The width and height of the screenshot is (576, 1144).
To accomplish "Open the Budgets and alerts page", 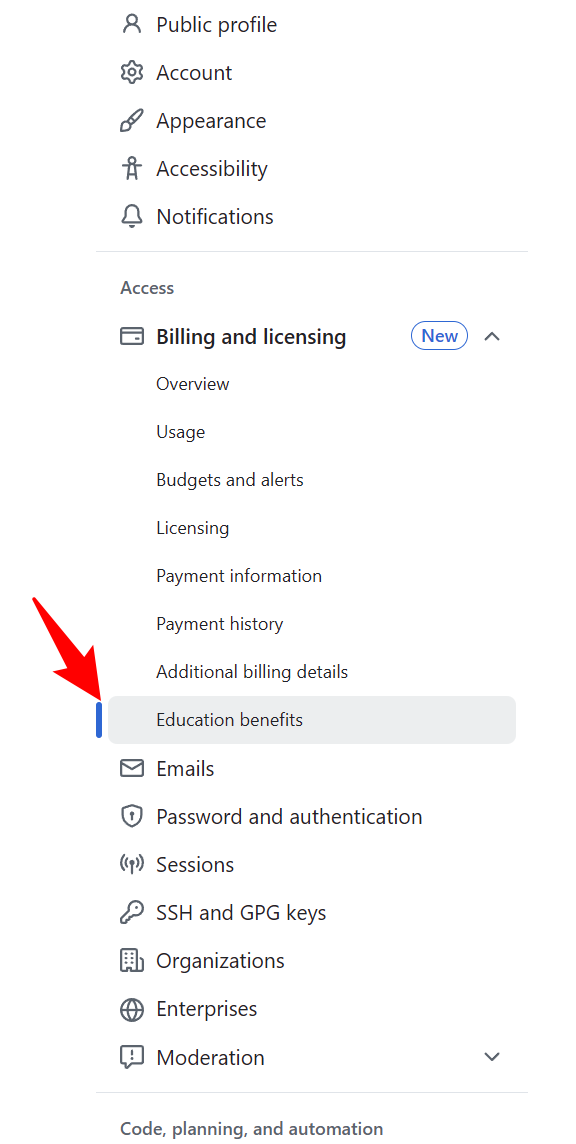I will click(x=230, y=479).
